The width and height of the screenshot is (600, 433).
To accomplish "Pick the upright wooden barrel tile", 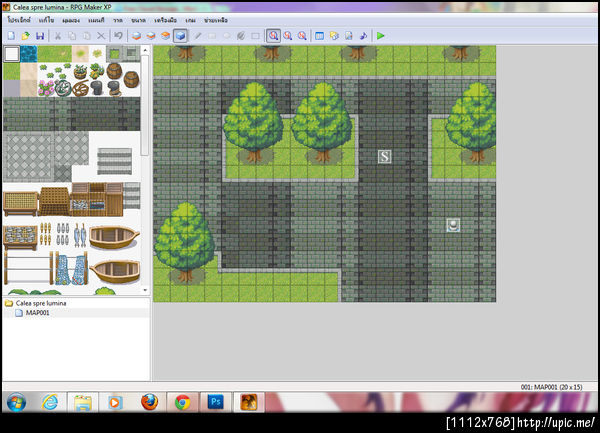I will 114,71.
